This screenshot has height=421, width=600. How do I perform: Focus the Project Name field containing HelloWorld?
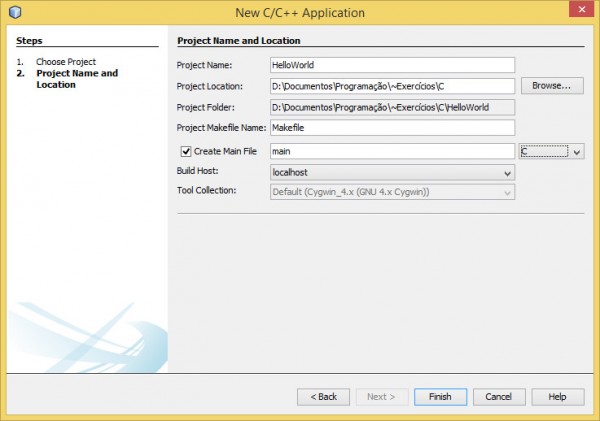click(x=392, y=65)
